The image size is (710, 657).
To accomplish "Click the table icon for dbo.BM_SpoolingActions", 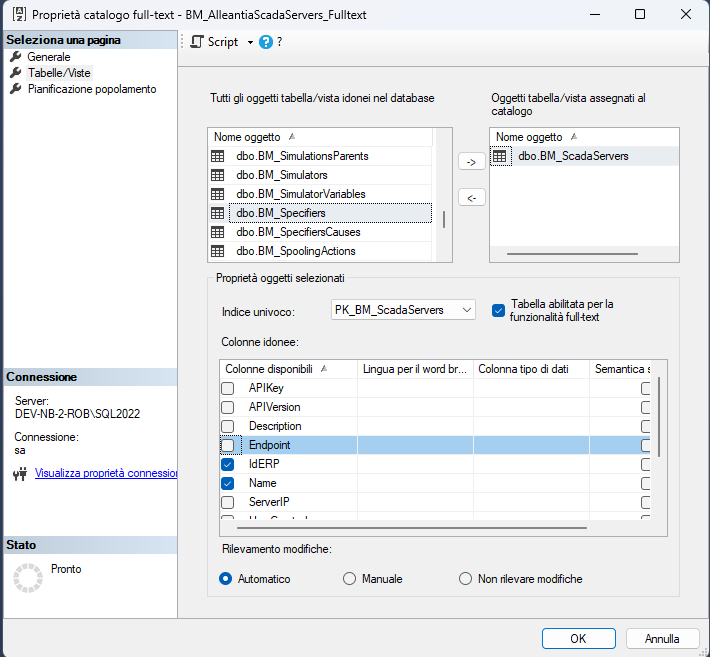I will 217,251.
